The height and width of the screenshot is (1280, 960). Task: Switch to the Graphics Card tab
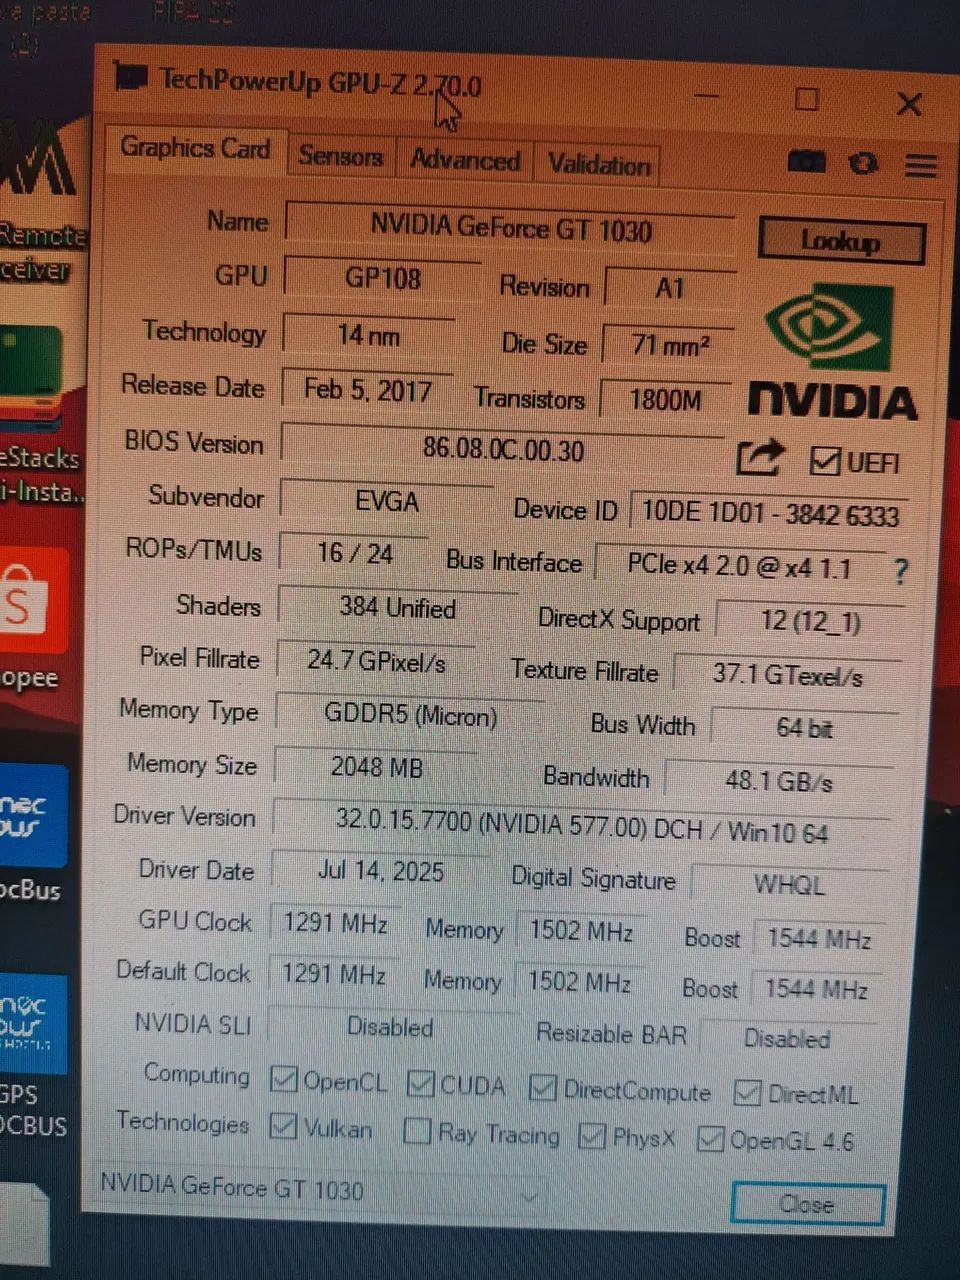(196, 149)
